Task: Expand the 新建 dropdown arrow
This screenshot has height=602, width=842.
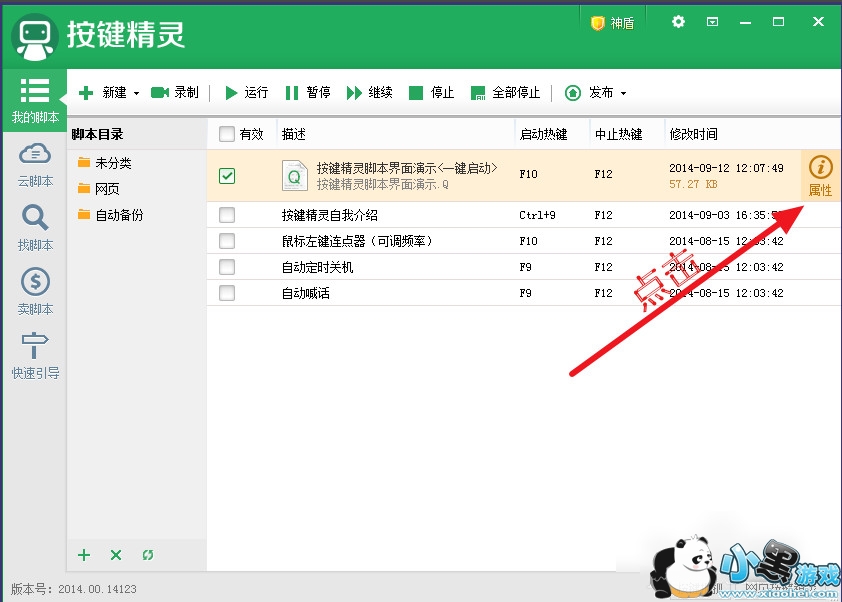Action: tap(136, 94)
